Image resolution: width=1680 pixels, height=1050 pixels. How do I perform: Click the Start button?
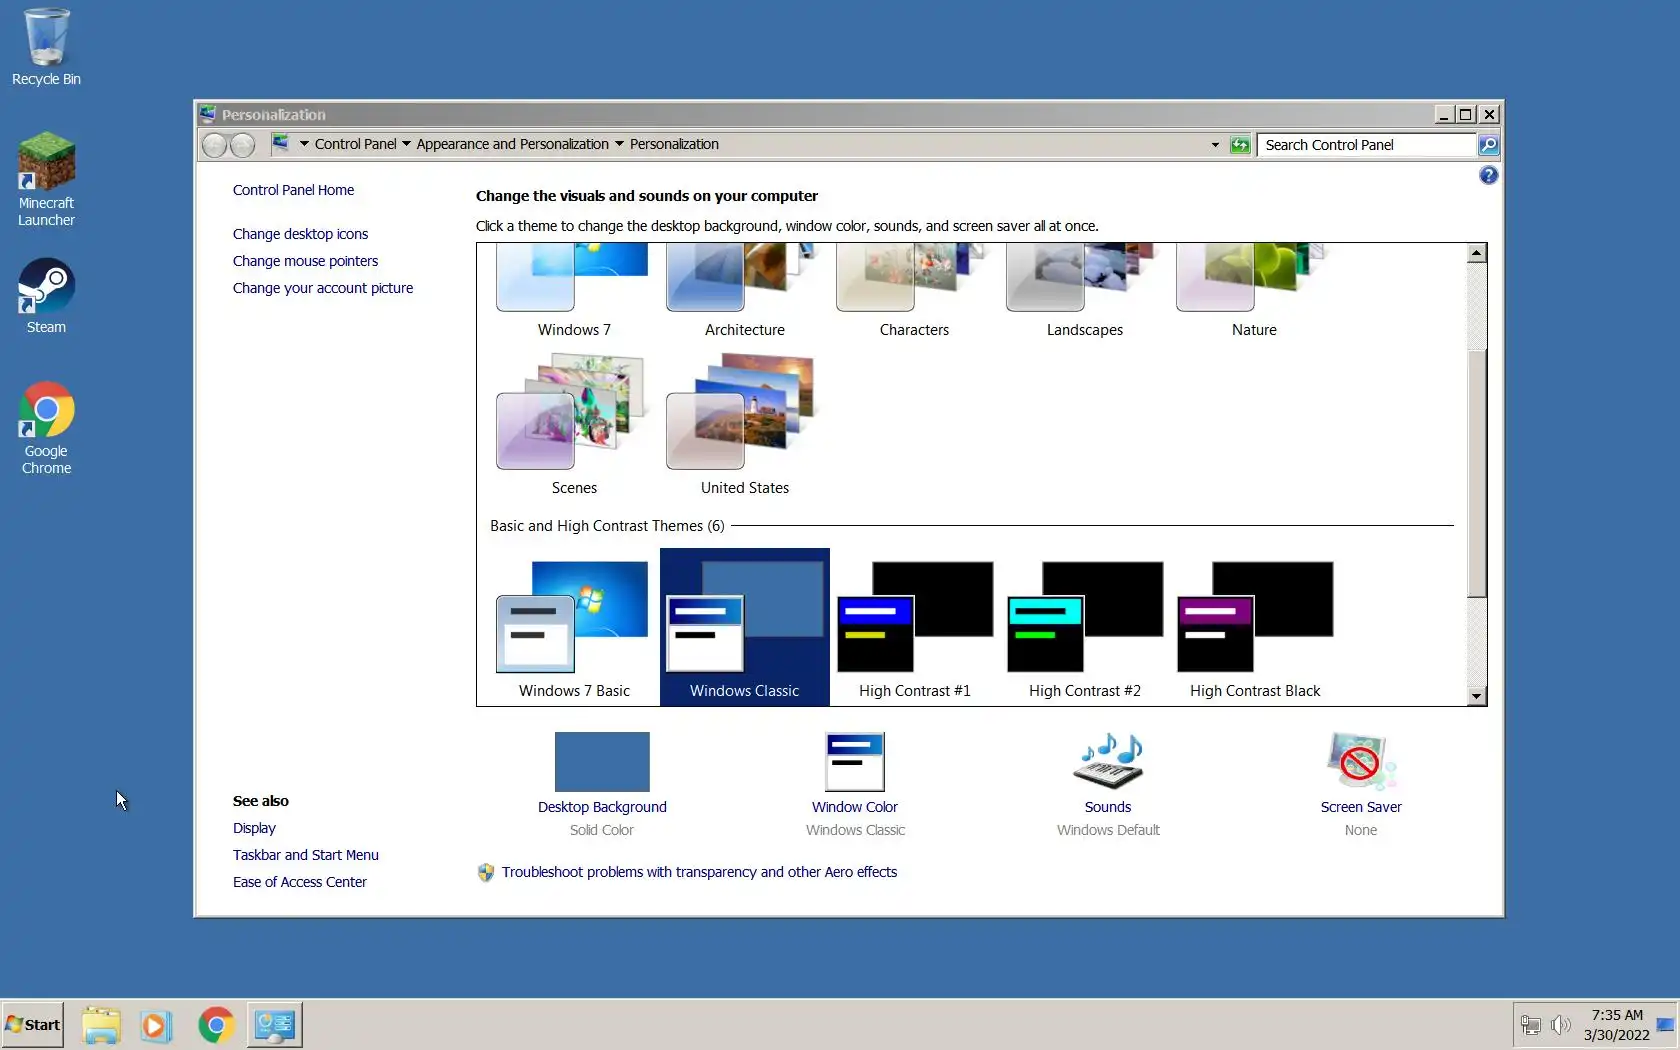(x=33, y=1024)
